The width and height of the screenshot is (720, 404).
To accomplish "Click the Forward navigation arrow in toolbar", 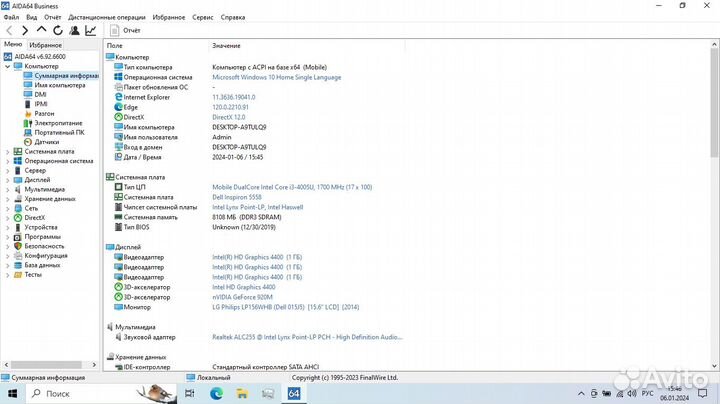I will pyautogui.click(x=25, y=31).
